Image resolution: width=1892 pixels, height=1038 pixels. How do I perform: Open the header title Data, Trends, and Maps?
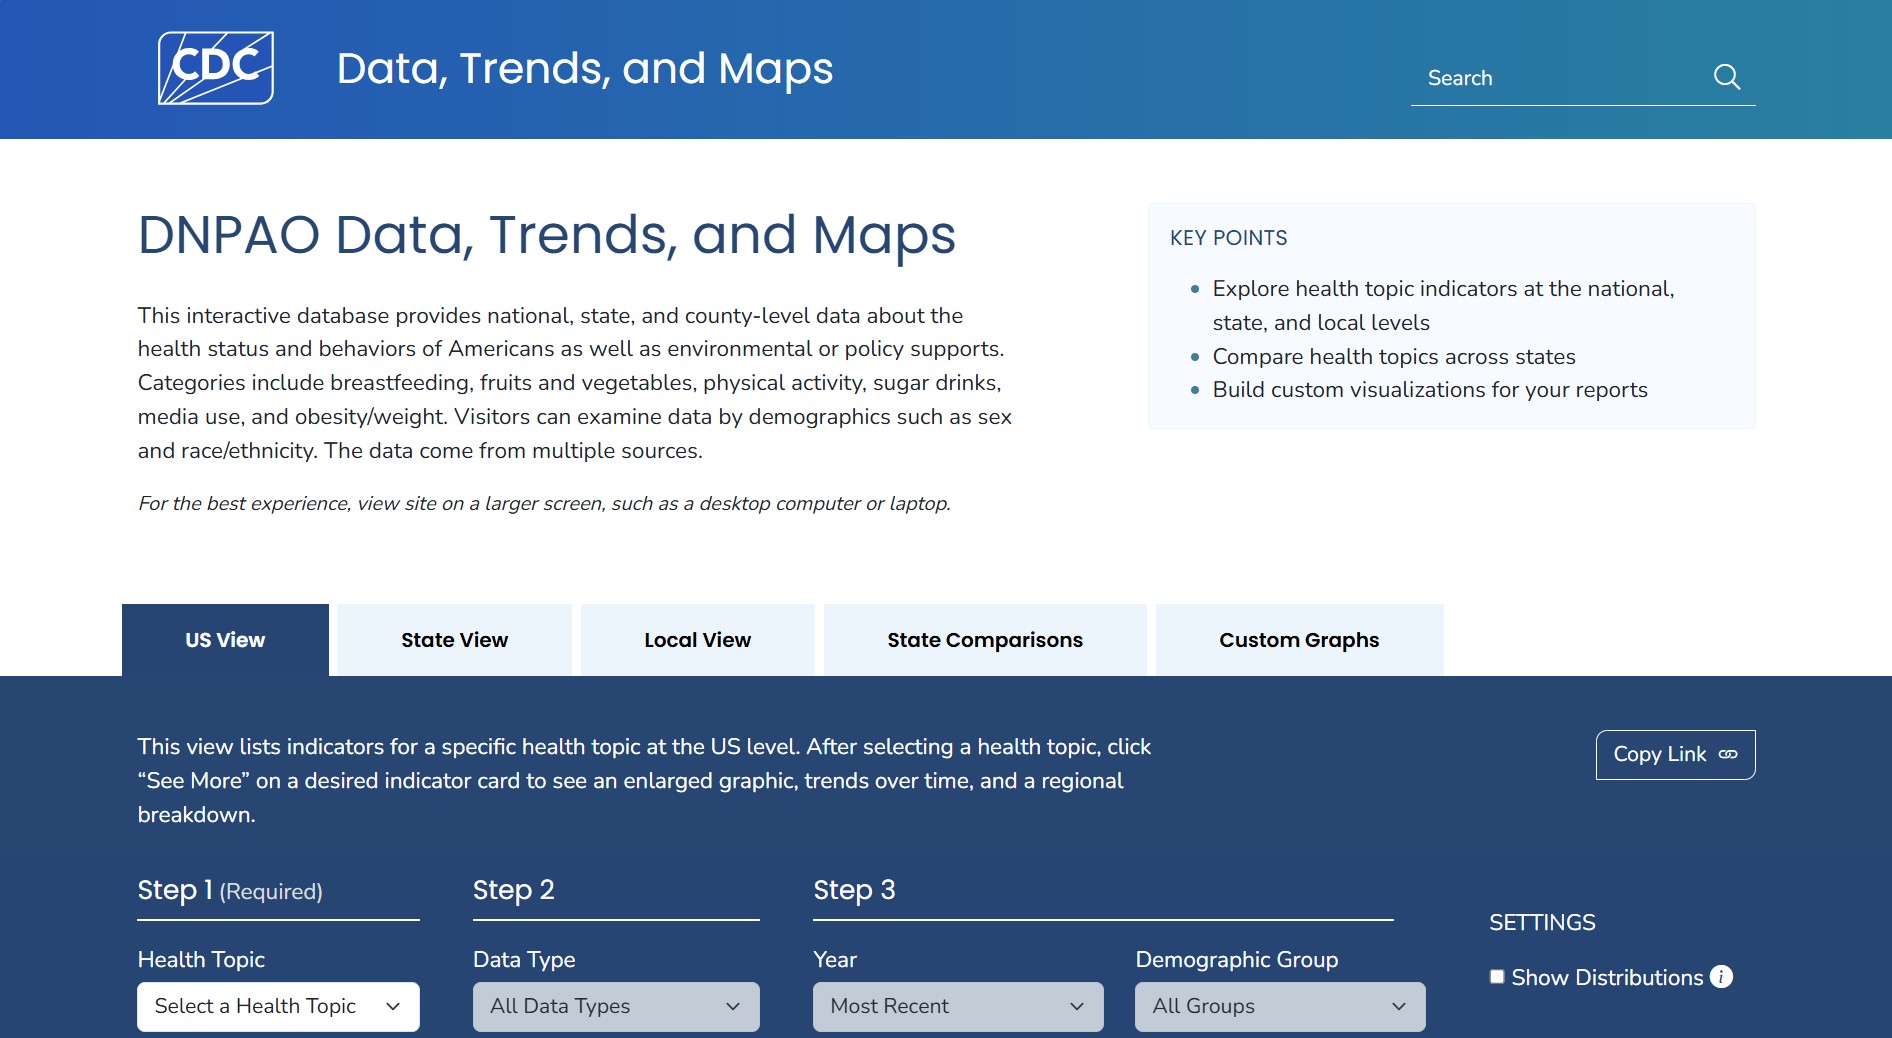pos(585,68)
